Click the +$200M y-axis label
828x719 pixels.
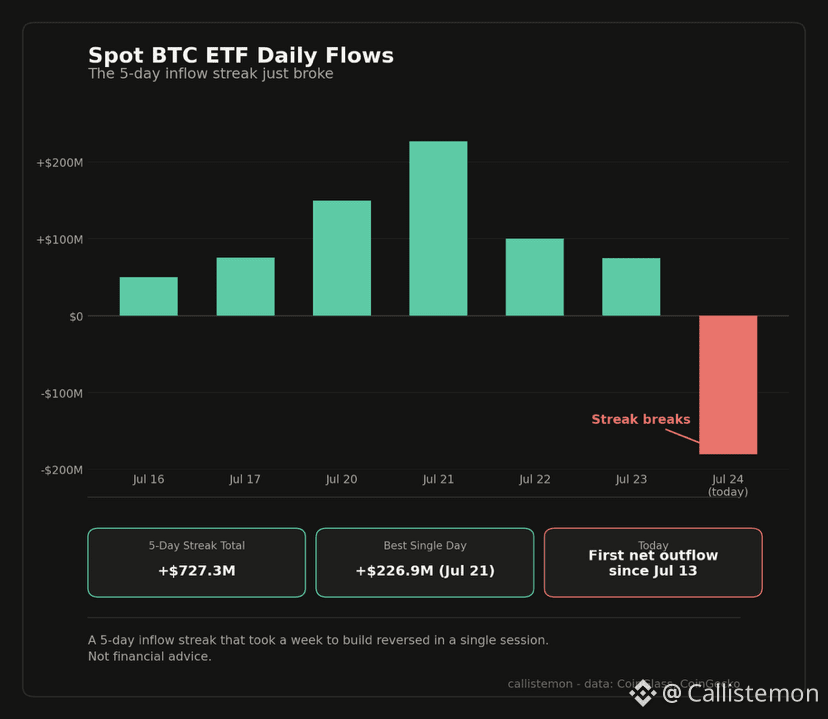tap(60, 163)
